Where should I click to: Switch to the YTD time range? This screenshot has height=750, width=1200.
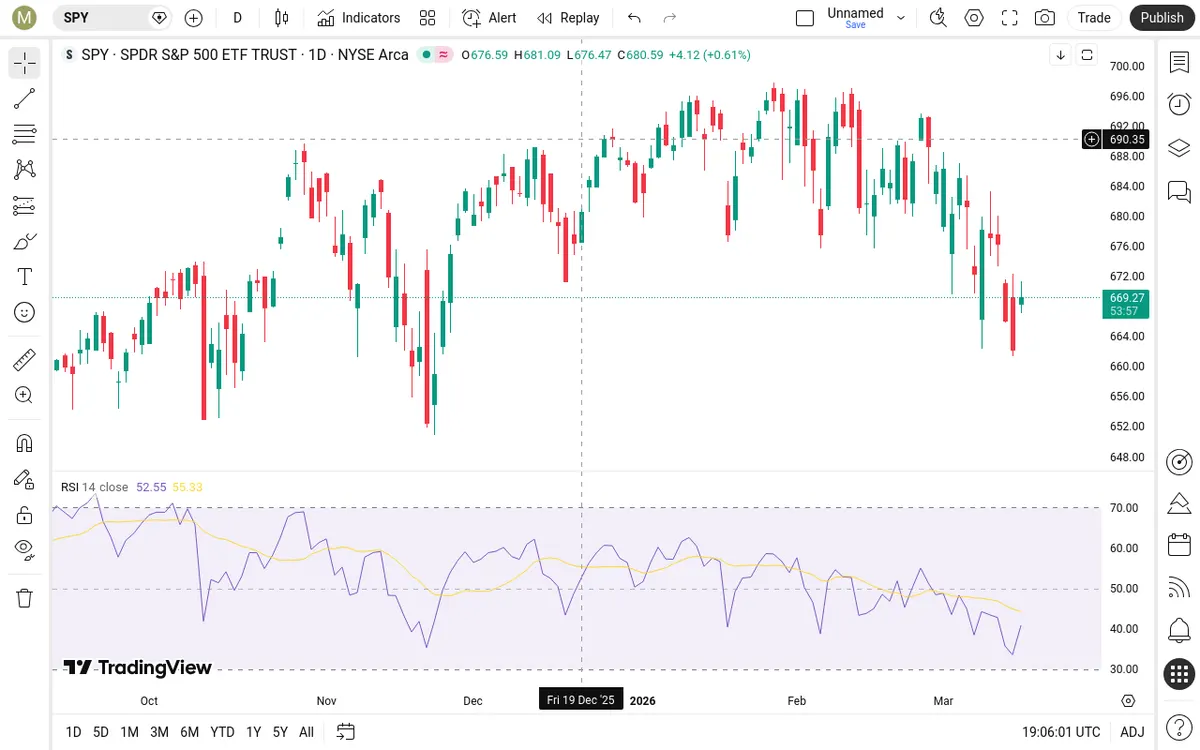pyautogui.click(x=222, y=732)
